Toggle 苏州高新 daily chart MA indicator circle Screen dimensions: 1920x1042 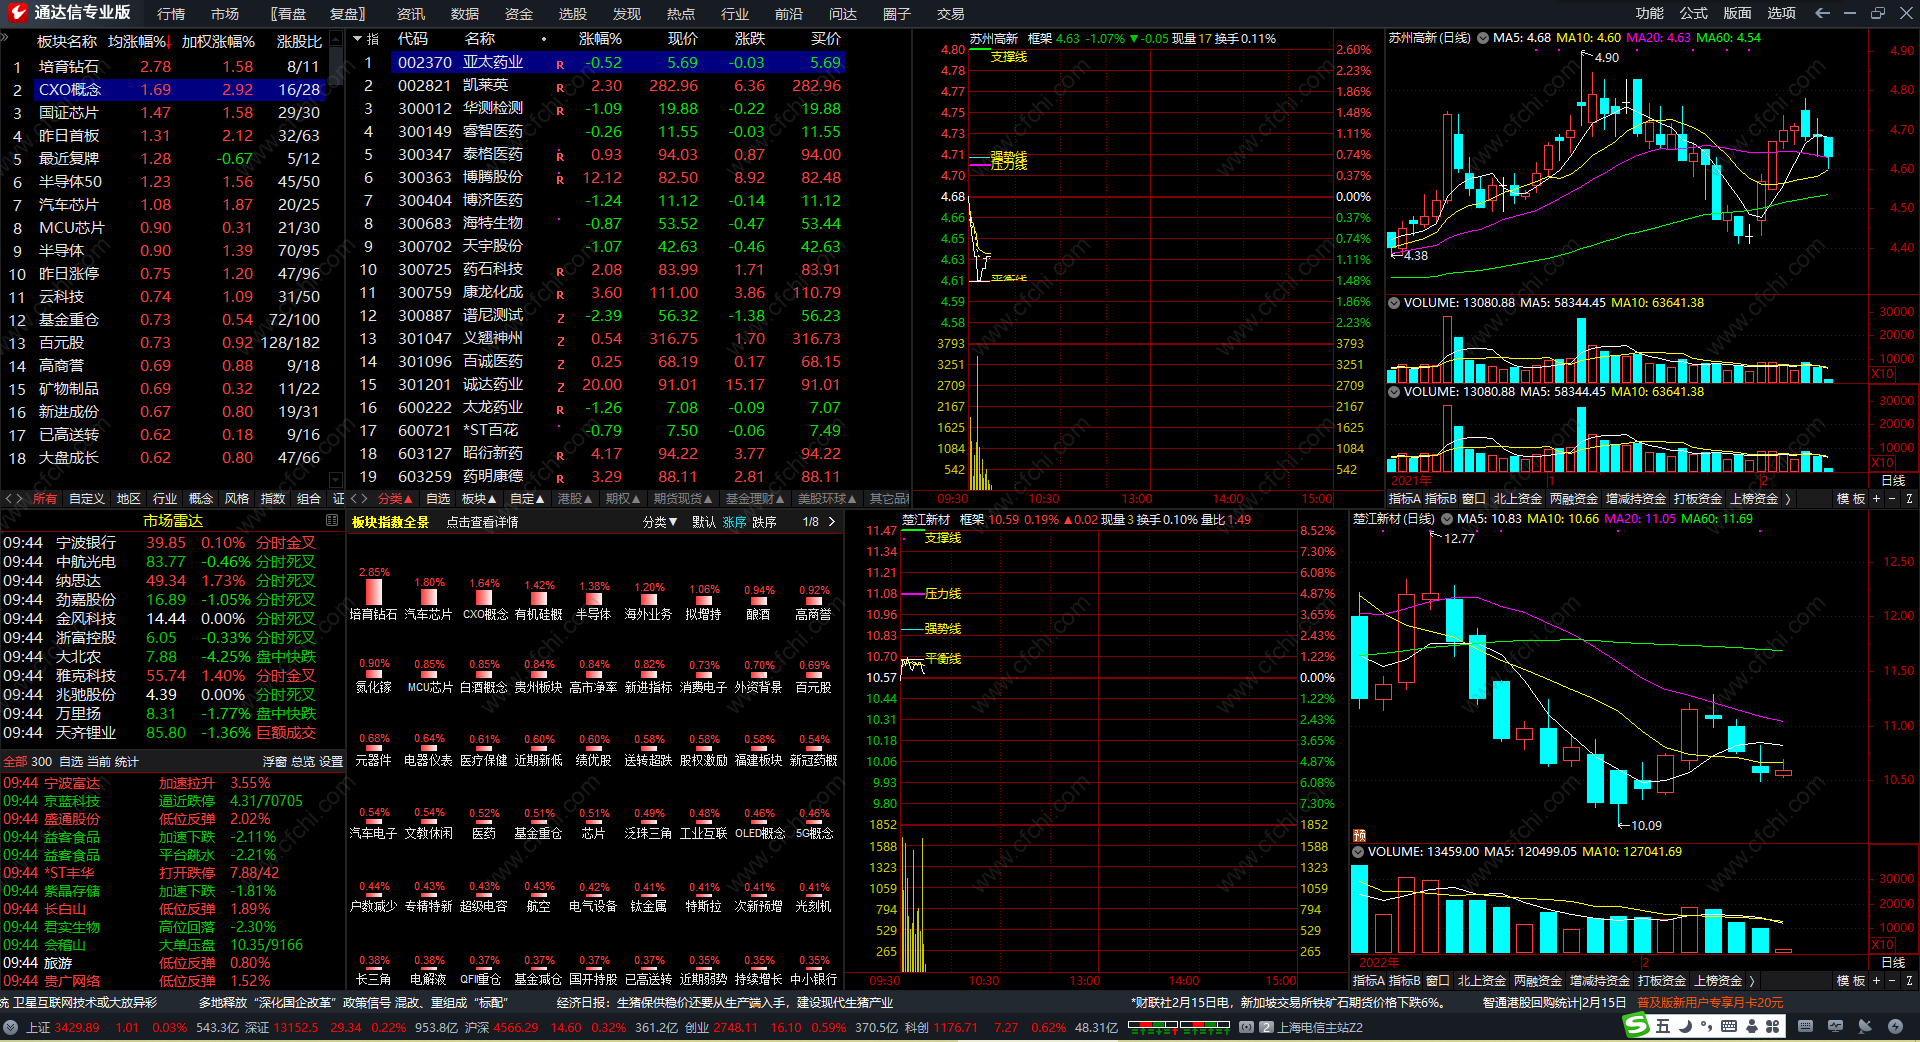pyautogui.click(x=1482, y=38)
